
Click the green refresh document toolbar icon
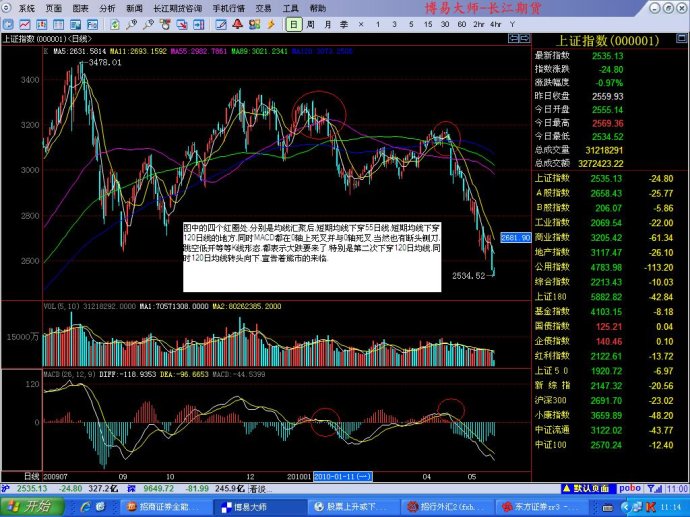pos(114,24)
